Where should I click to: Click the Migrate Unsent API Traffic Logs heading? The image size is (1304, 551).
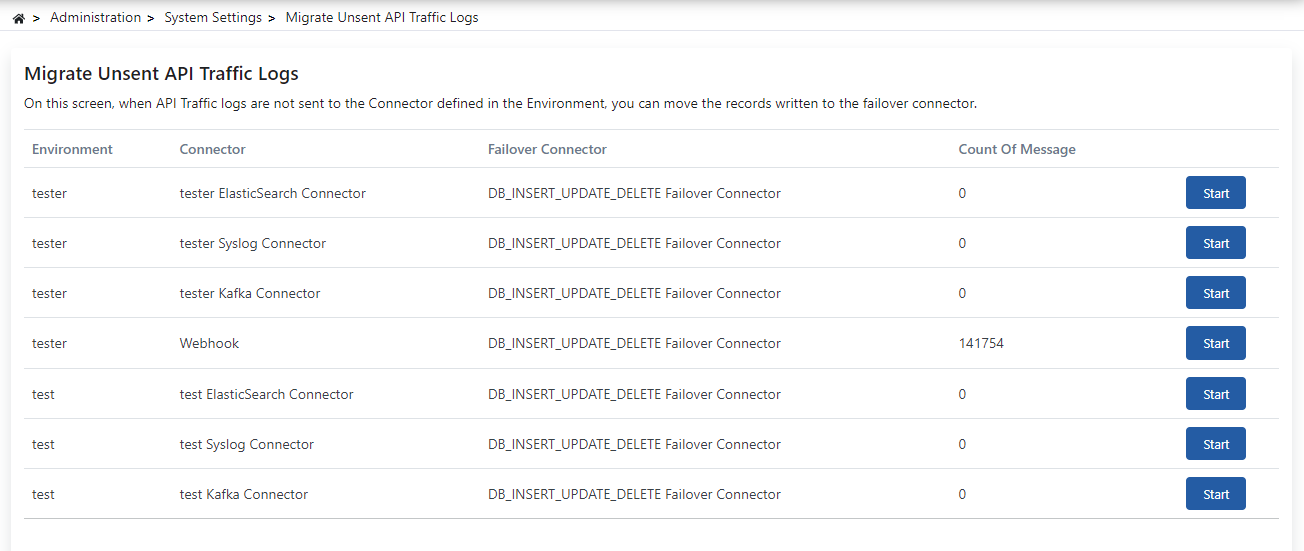[x=161, y=74]
